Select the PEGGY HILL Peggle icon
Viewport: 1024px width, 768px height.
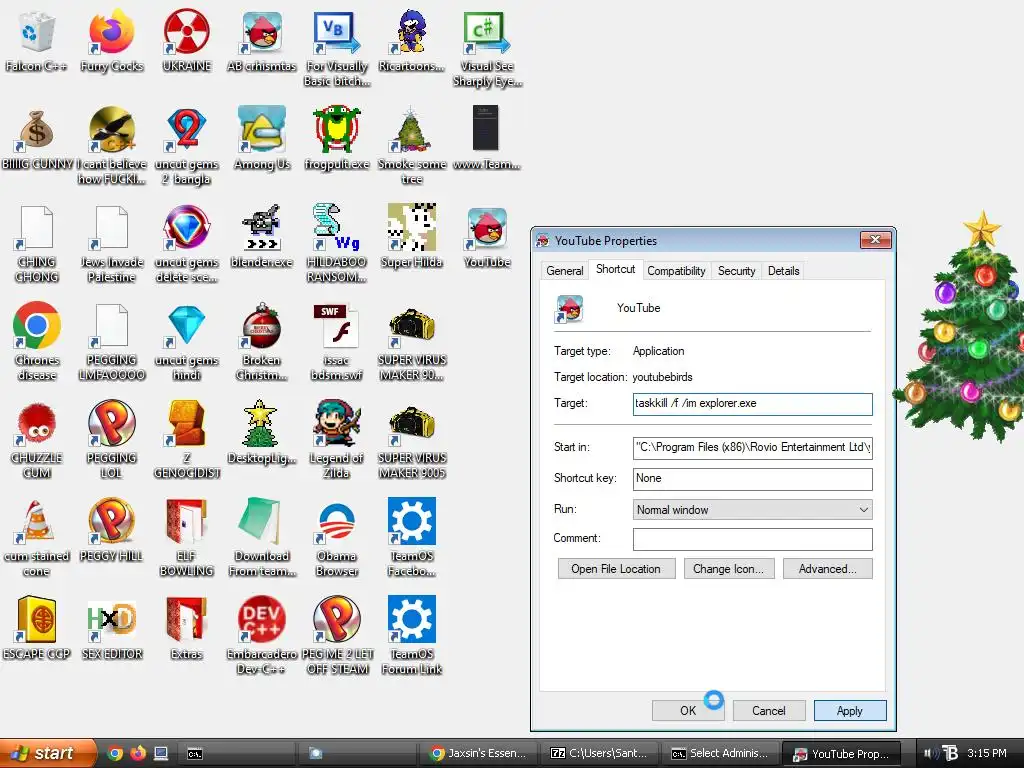pyautogui.click(x=112, y=521)
